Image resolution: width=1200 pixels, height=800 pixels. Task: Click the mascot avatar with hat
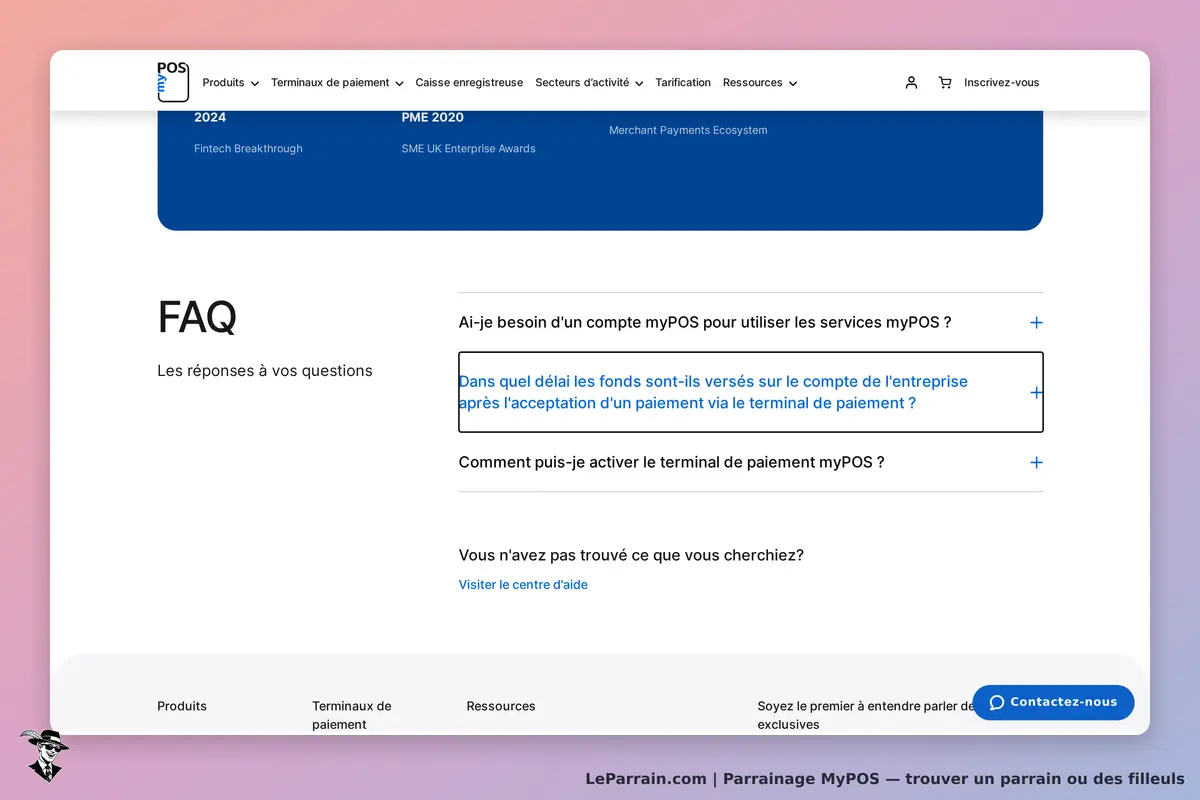44,755
